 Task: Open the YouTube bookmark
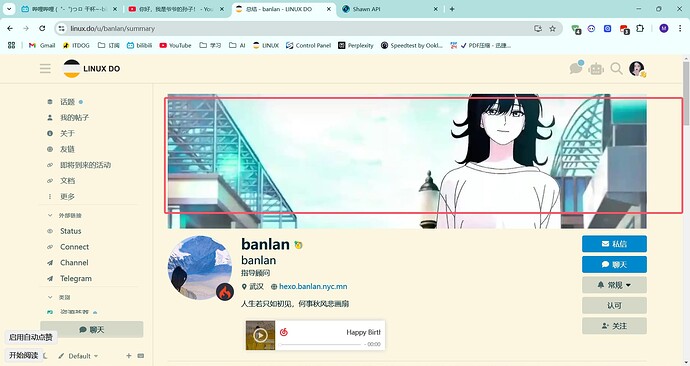tap(175, 45)
